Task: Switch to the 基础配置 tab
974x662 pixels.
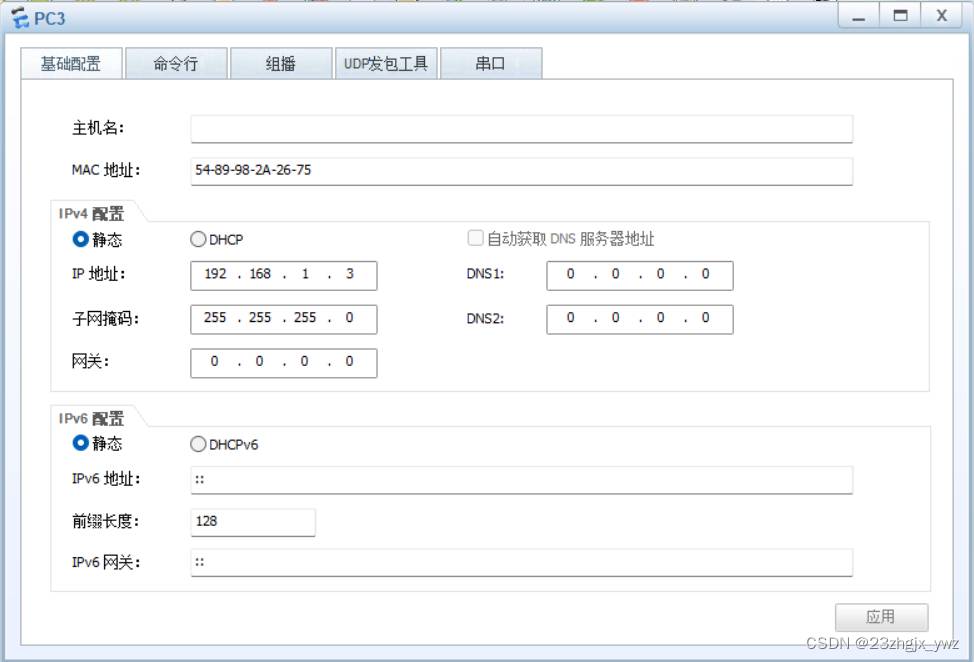Action: coord(71,63)
